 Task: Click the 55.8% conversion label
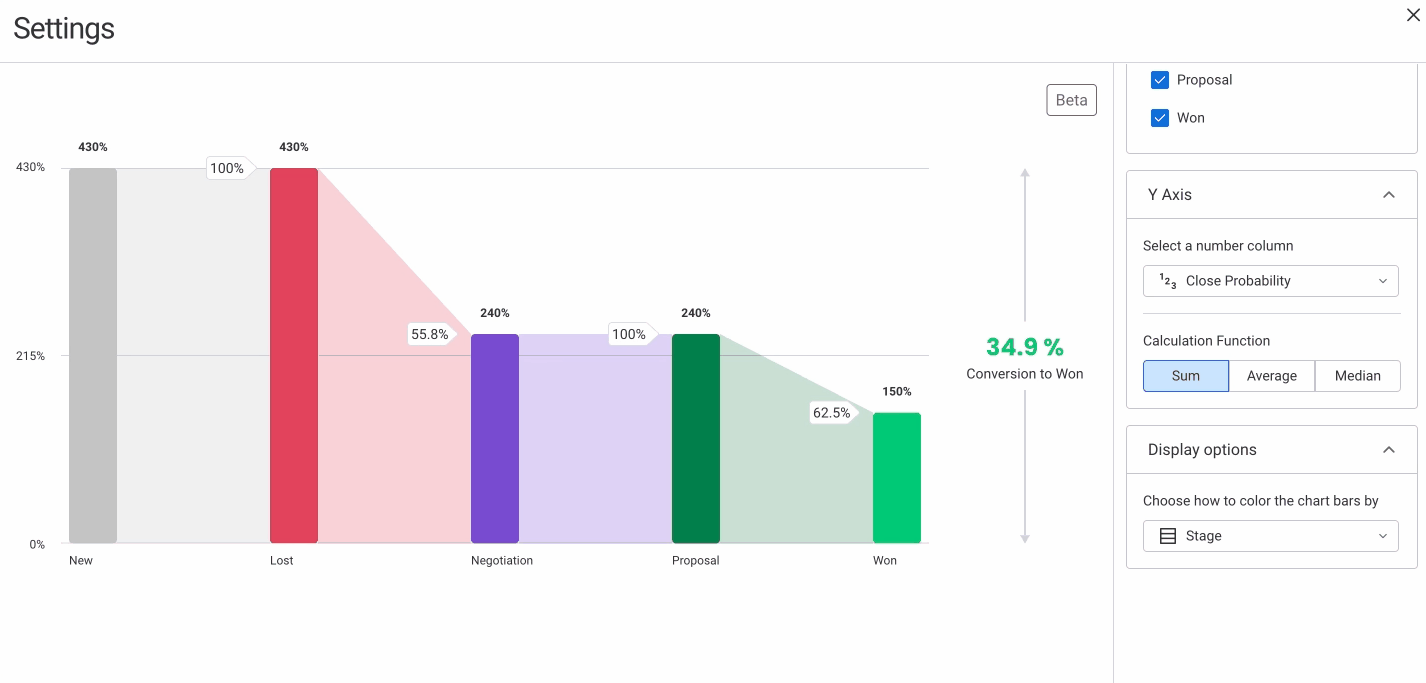pos(430,334)
